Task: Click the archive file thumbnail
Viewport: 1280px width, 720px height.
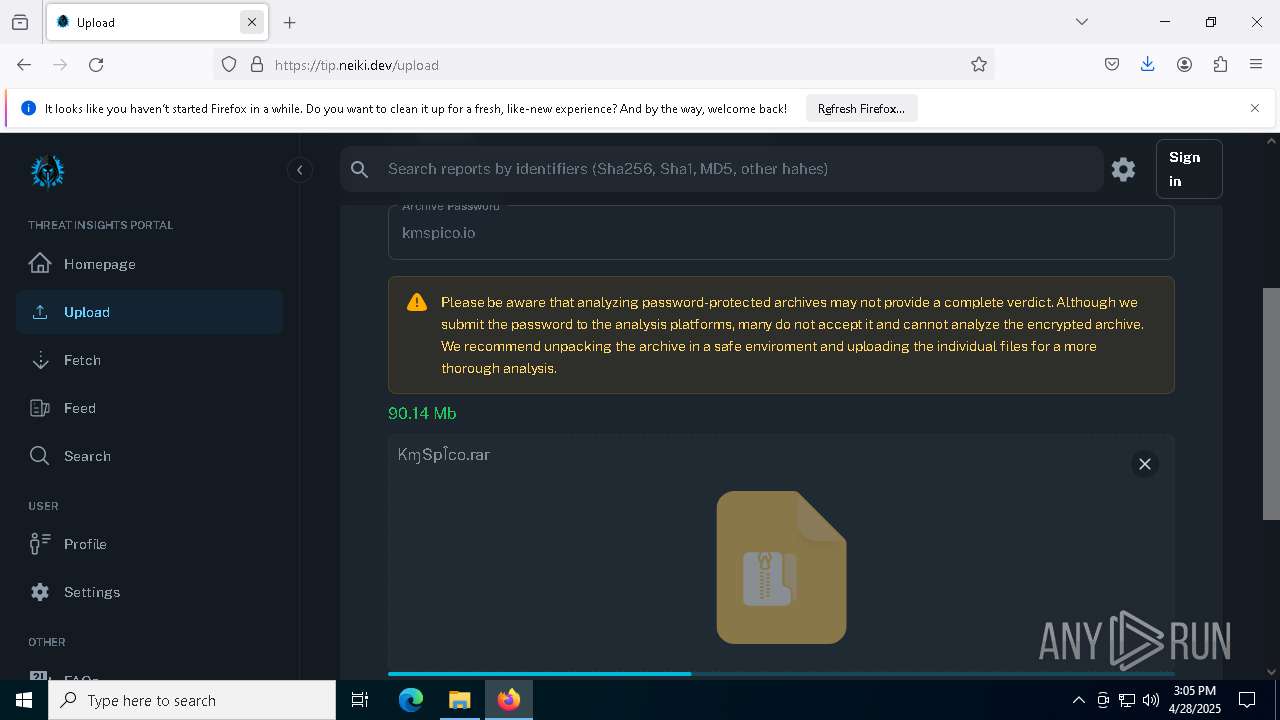Action: (x=781, y=567)
